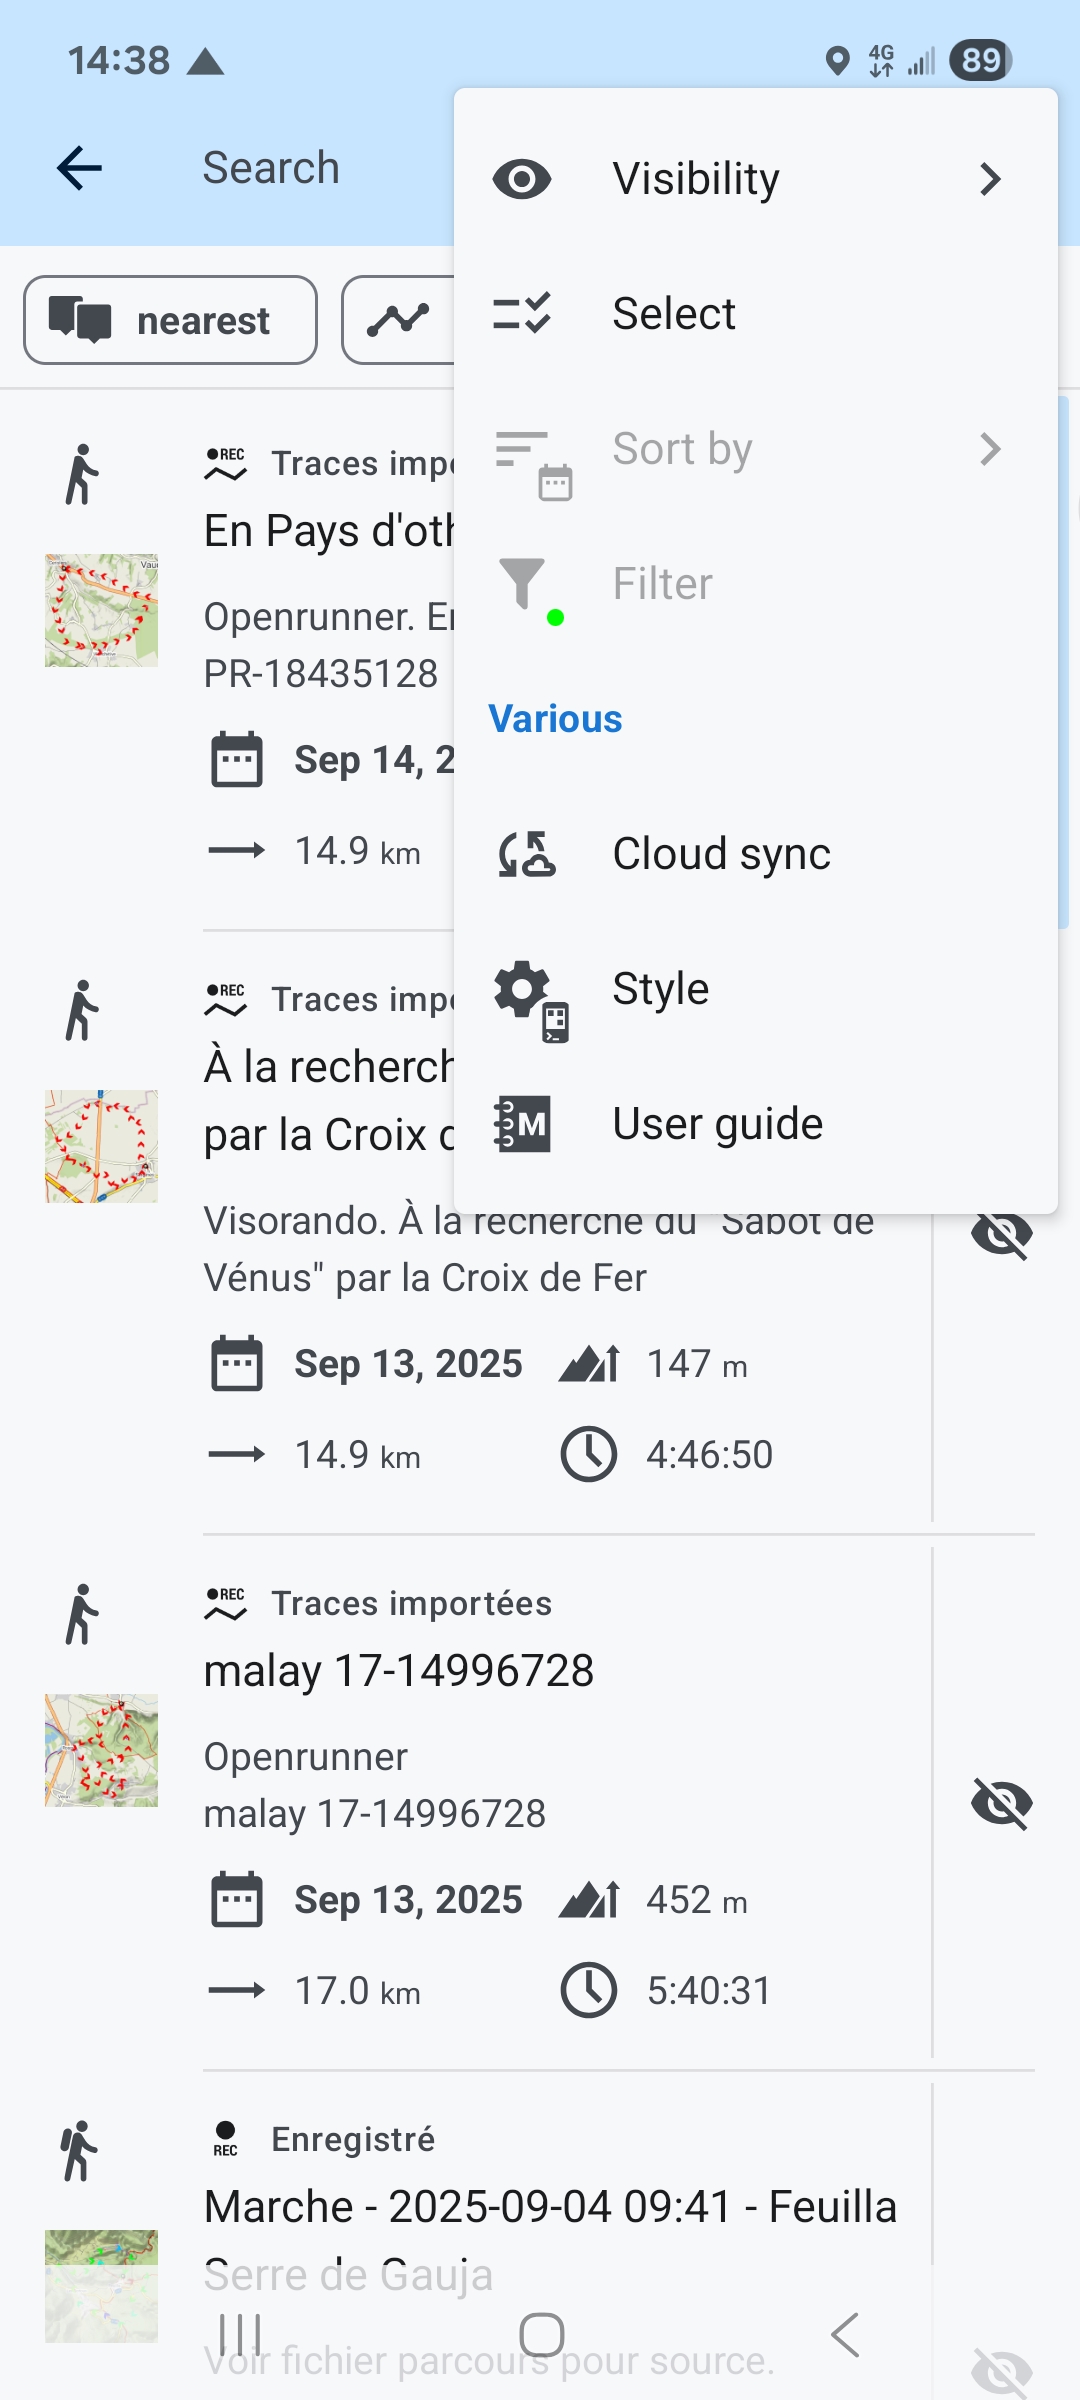Toggle visibility of Sabot de Vénus track
The width and height of the screenshot is (1080, 2400).
coord(1001,1236)
